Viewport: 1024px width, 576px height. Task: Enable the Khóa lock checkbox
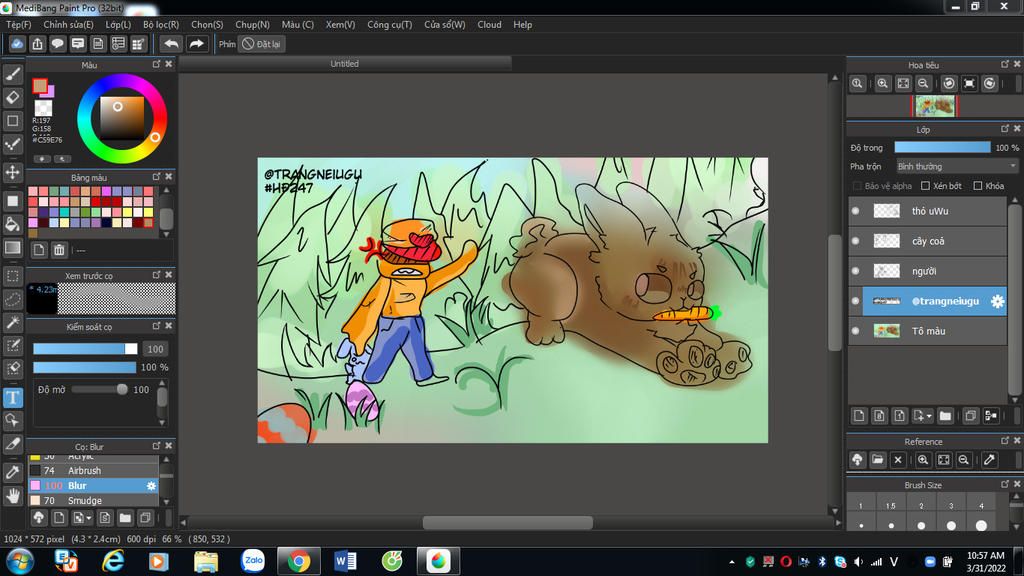(x=978, y=186)
